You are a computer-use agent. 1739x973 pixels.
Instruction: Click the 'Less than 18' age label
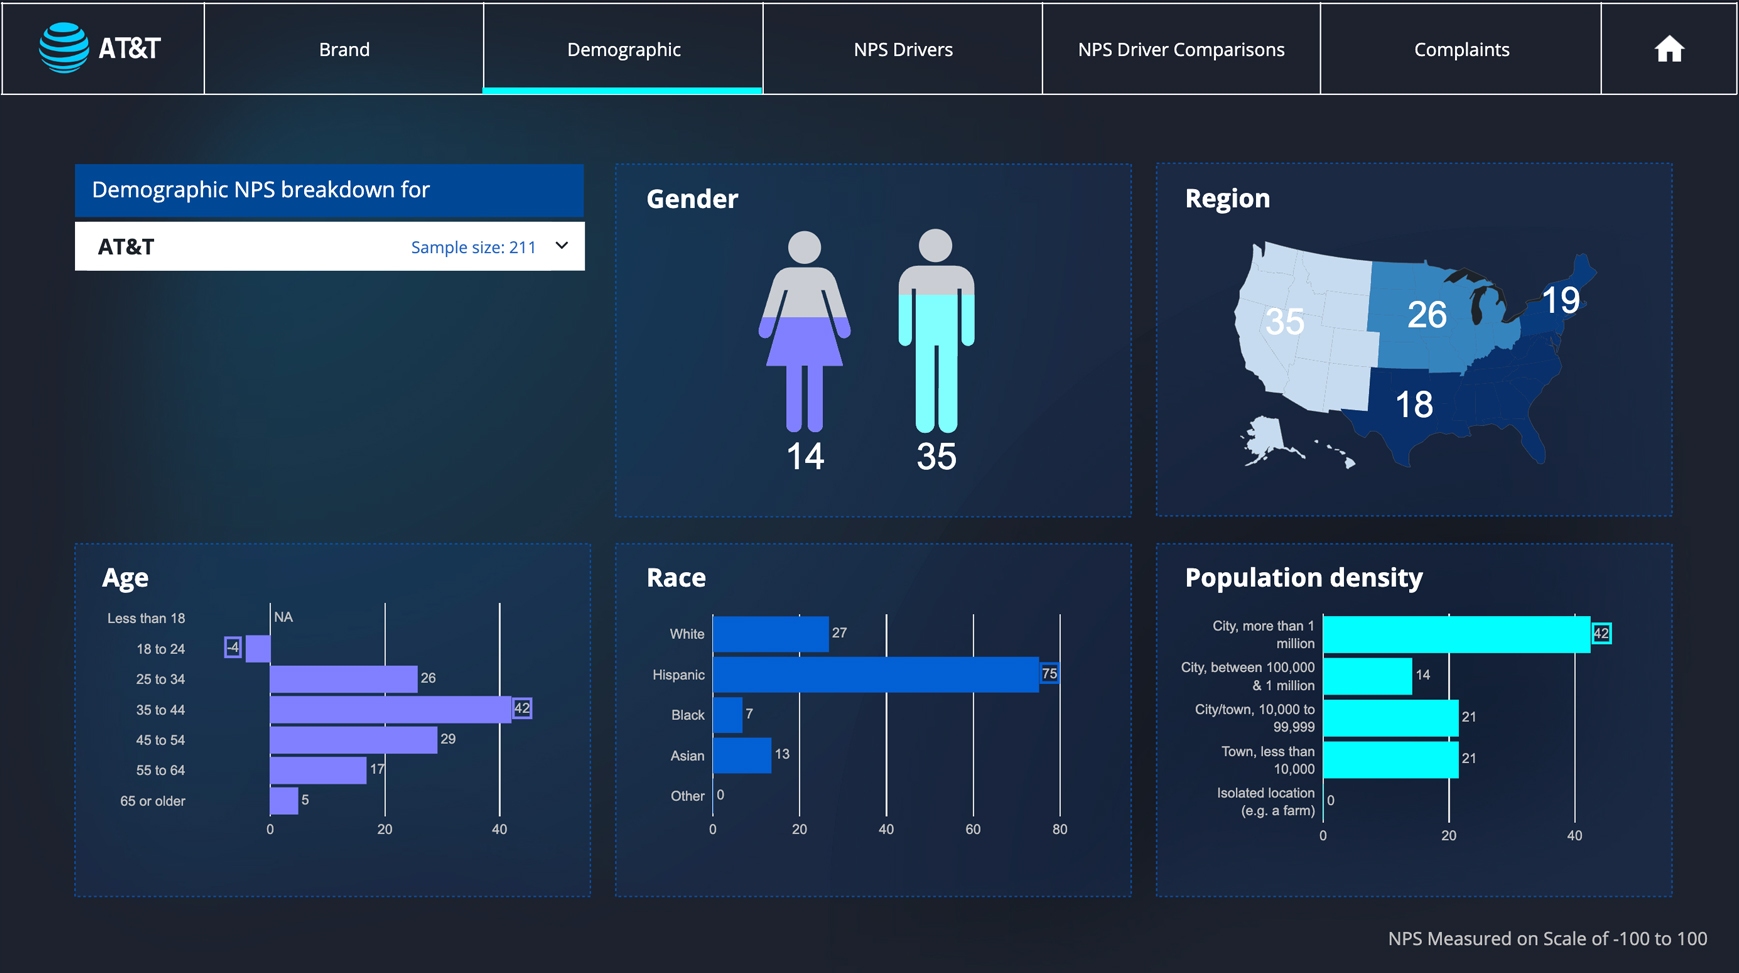coord(146,618)
